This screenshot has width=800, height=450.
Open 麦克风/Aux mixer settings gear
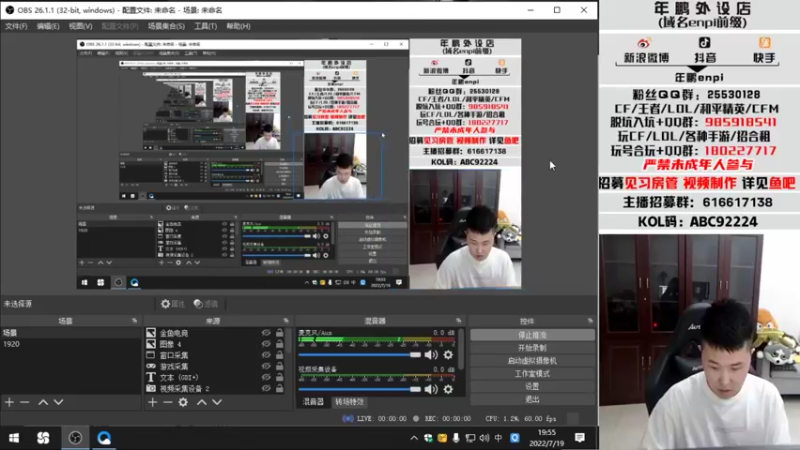(448, 355)
